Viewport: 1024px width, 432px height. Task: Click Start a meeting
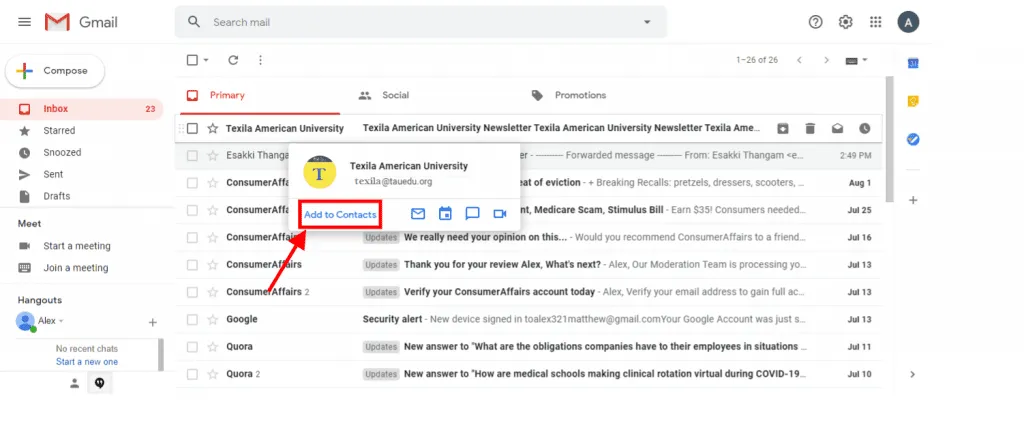(77, 246)
